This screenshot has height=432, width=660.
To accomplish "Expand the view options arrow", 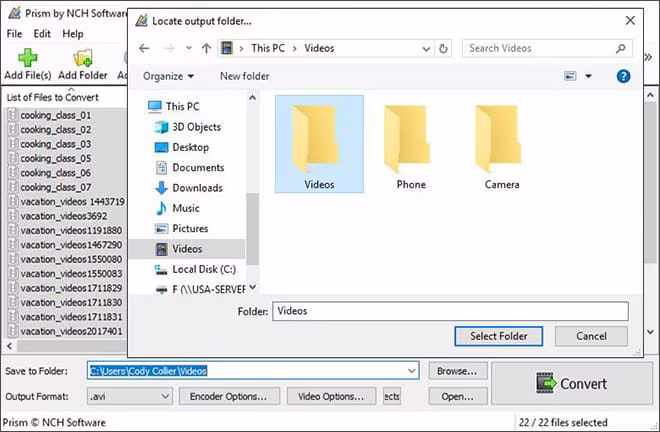I will point(588,76).
